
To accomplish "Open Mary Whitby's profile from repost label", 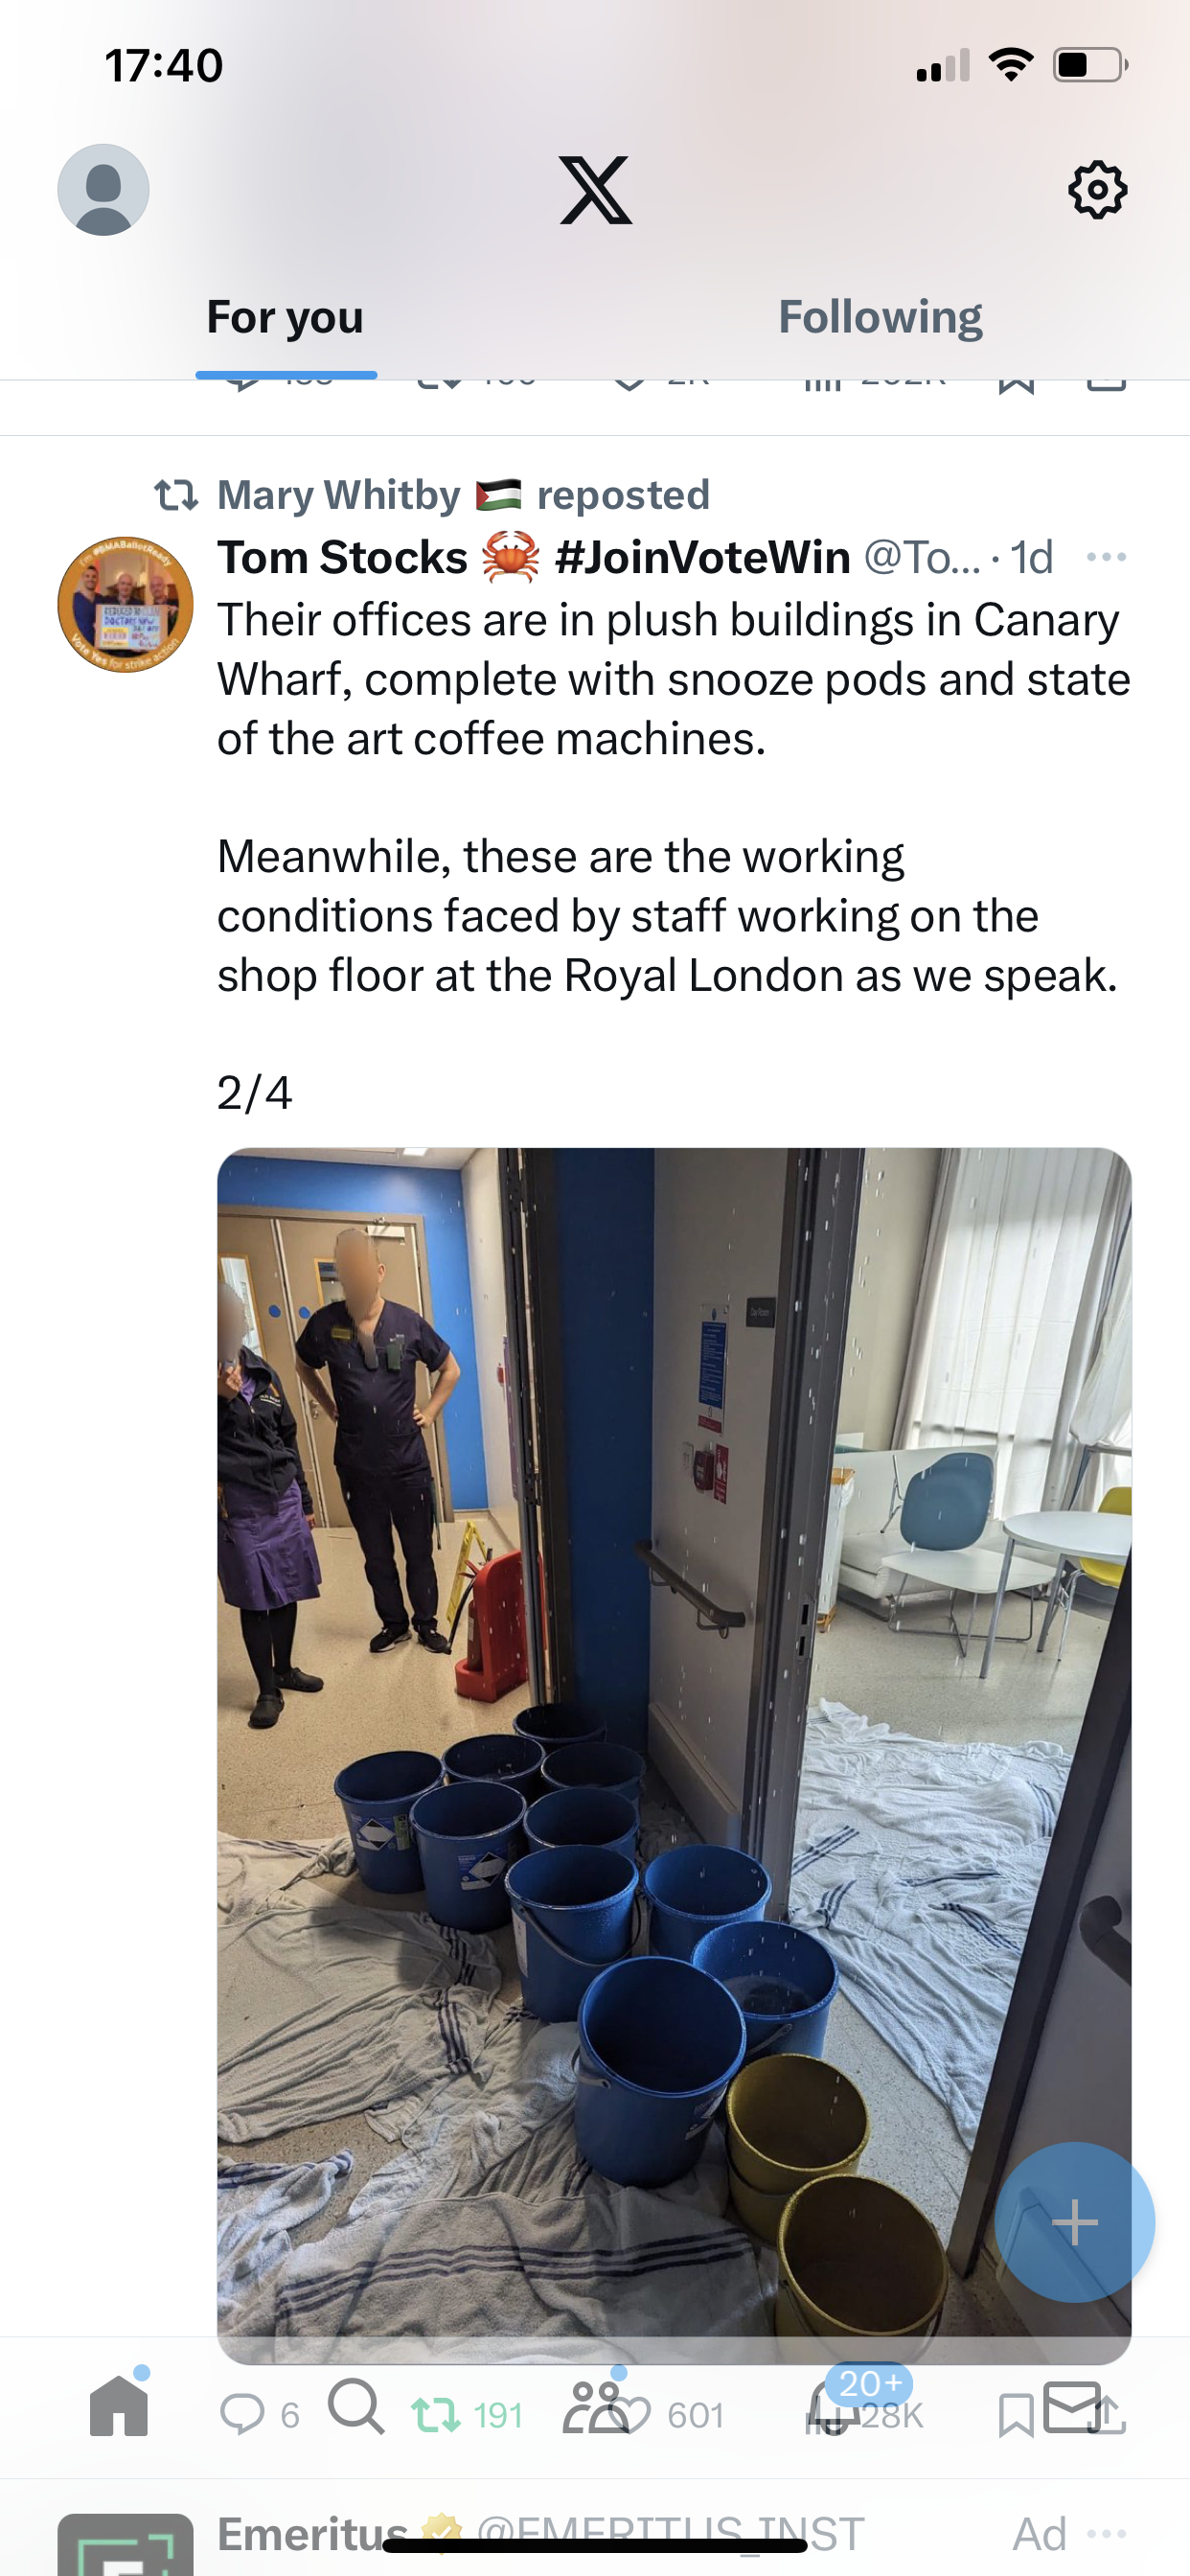I will 339,495.
